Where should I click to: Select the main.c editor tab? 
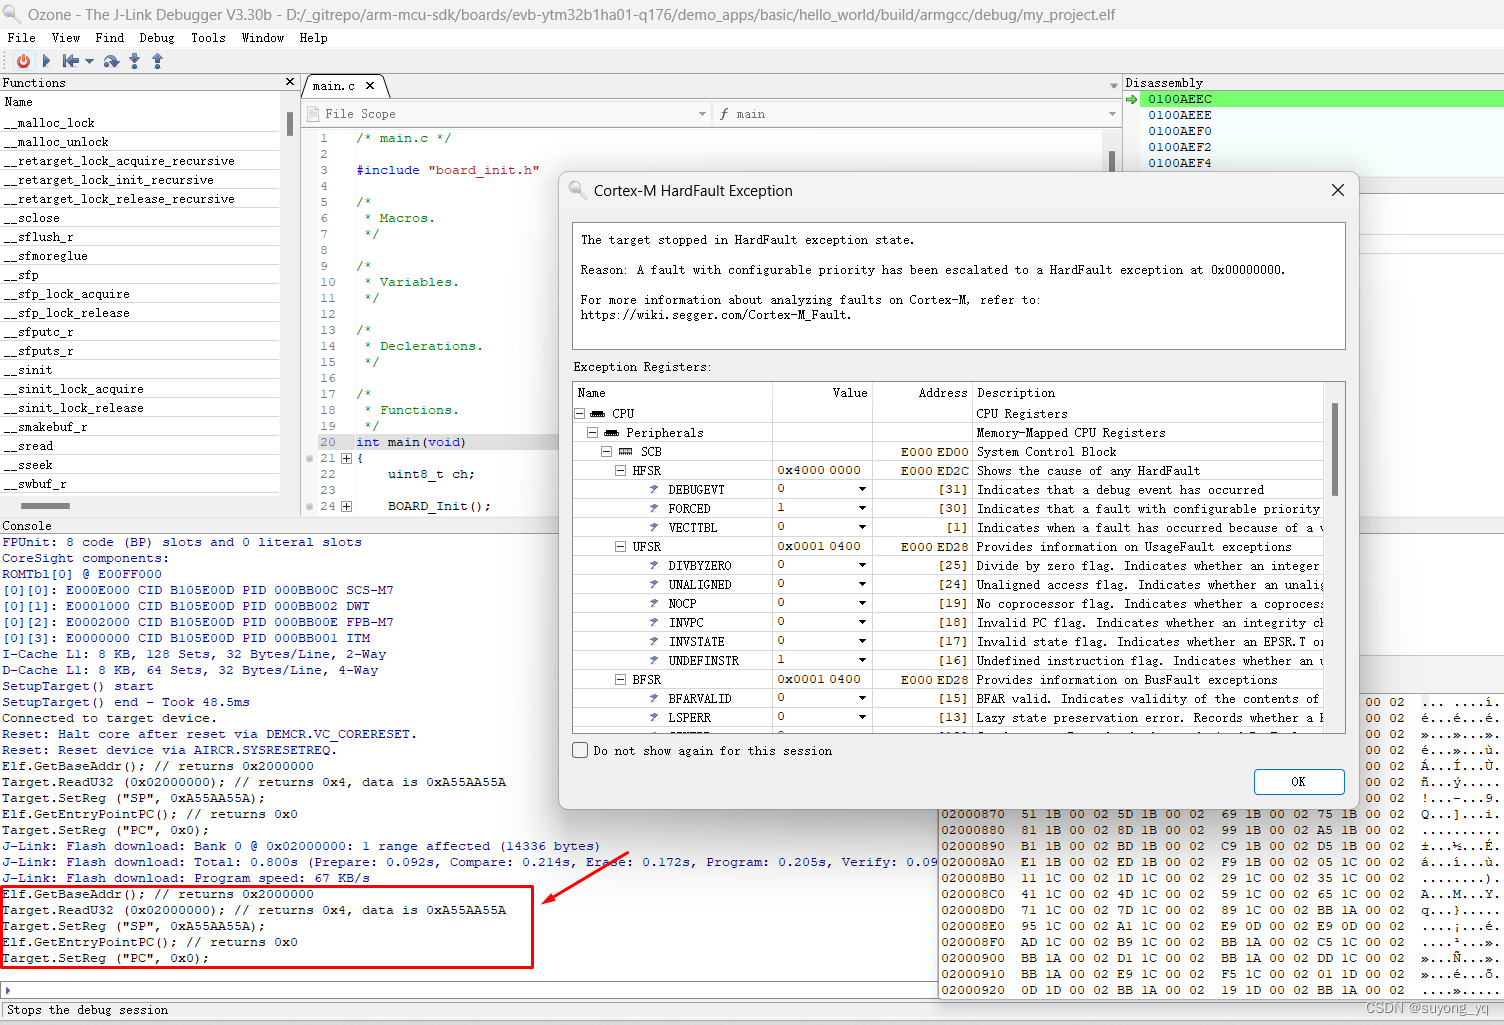tap(334, 86)
